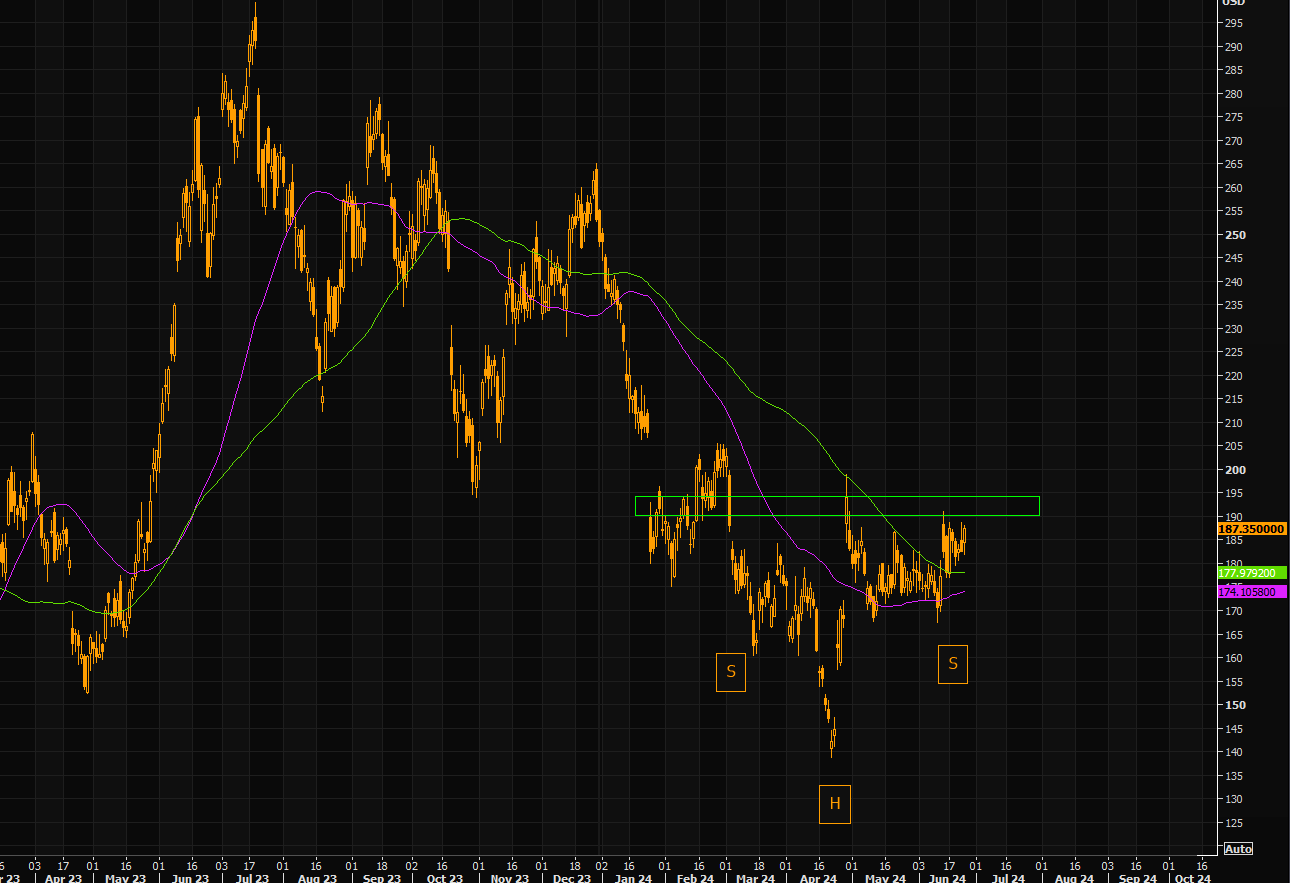Click the Jan 24 month label
This screenshot has height=883, width=1290.
tap(633, 878)
